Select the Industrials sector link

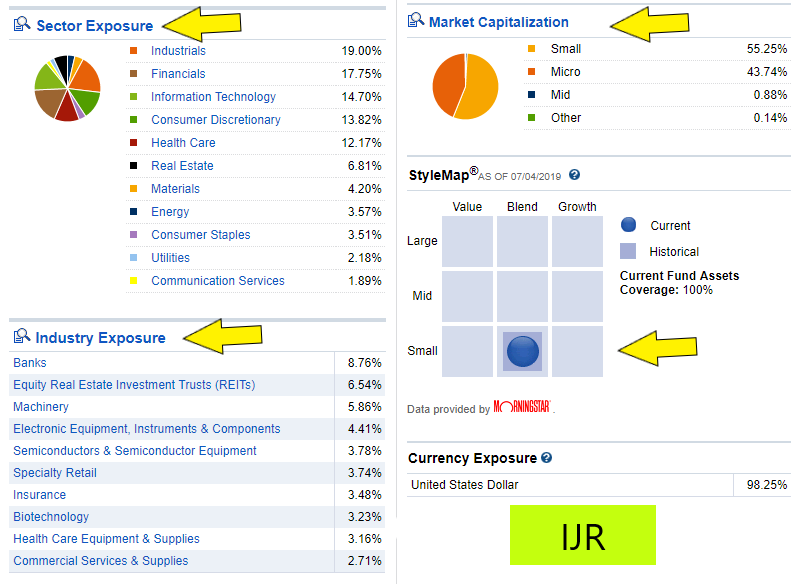pyautogui.click(x=178, y=51)
